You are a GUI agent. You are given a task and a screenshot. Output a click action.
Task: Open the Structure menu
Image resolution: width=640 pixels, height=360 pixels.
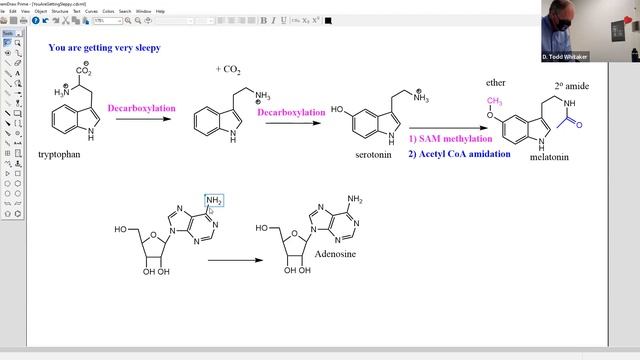(60, 11)
